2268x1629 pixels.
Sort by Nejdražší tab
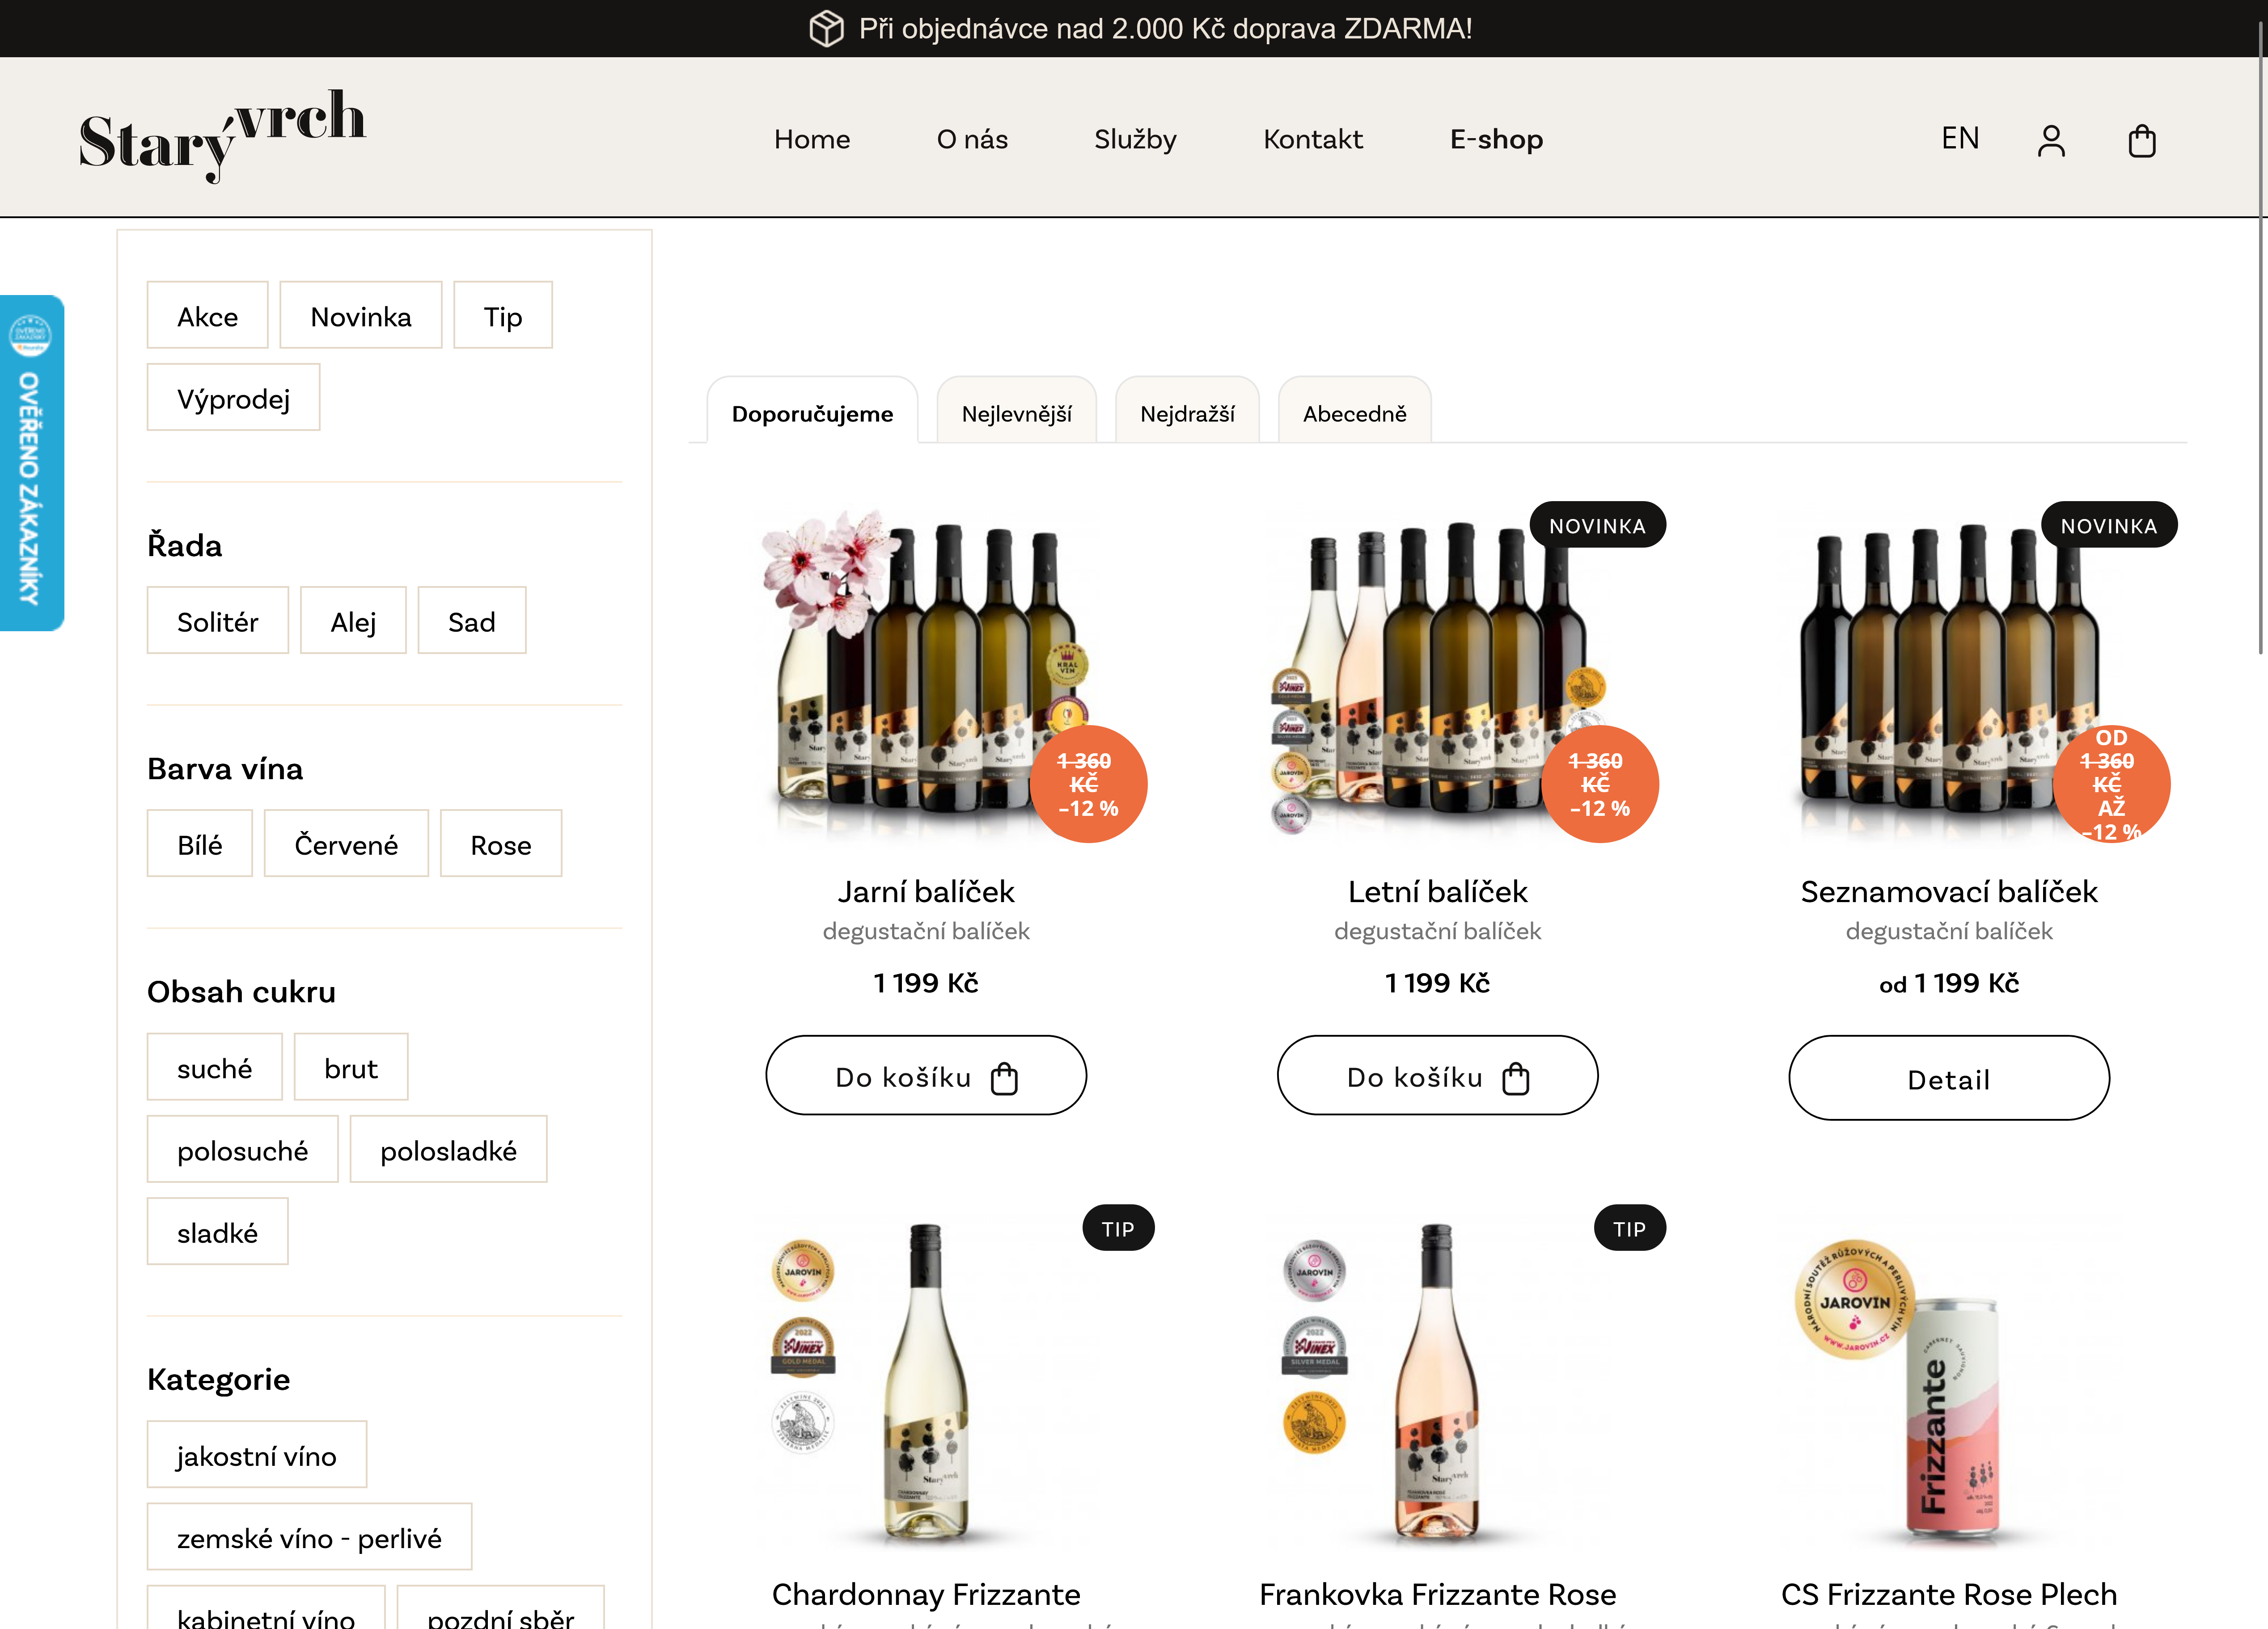pyautogui.click(x=1187, y=411)
